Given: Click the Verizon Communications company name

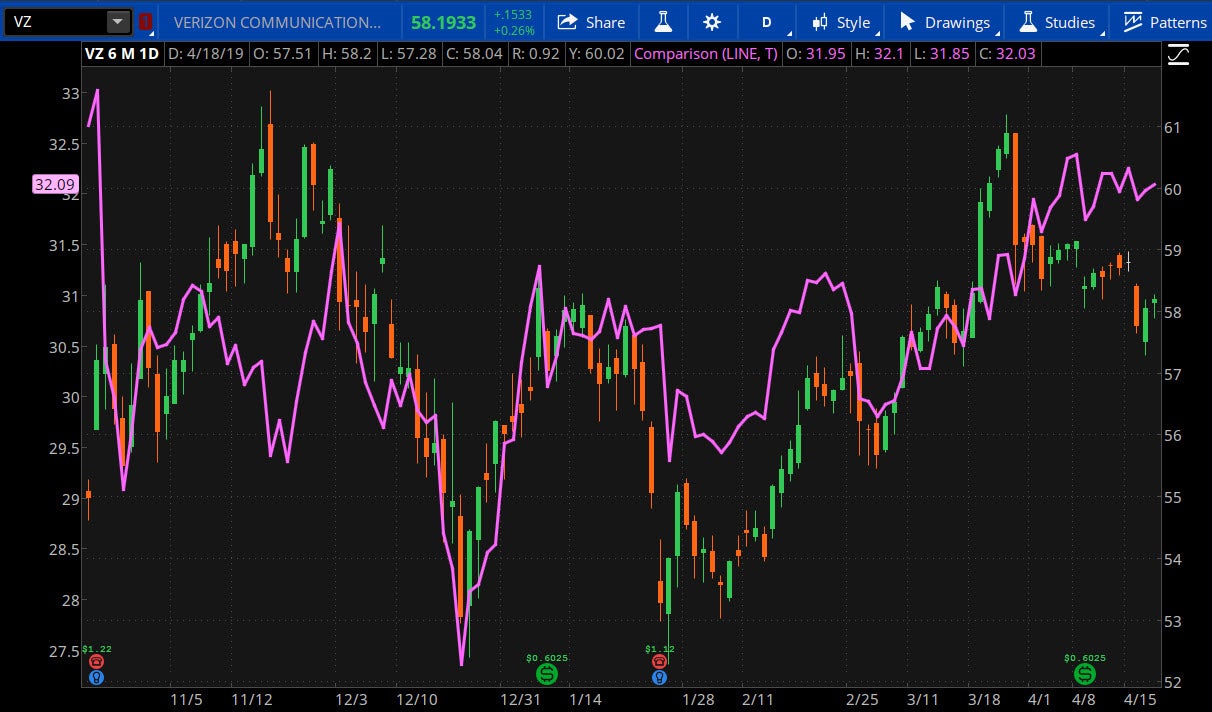Looking at the screenshot, I should click(277, 22).
